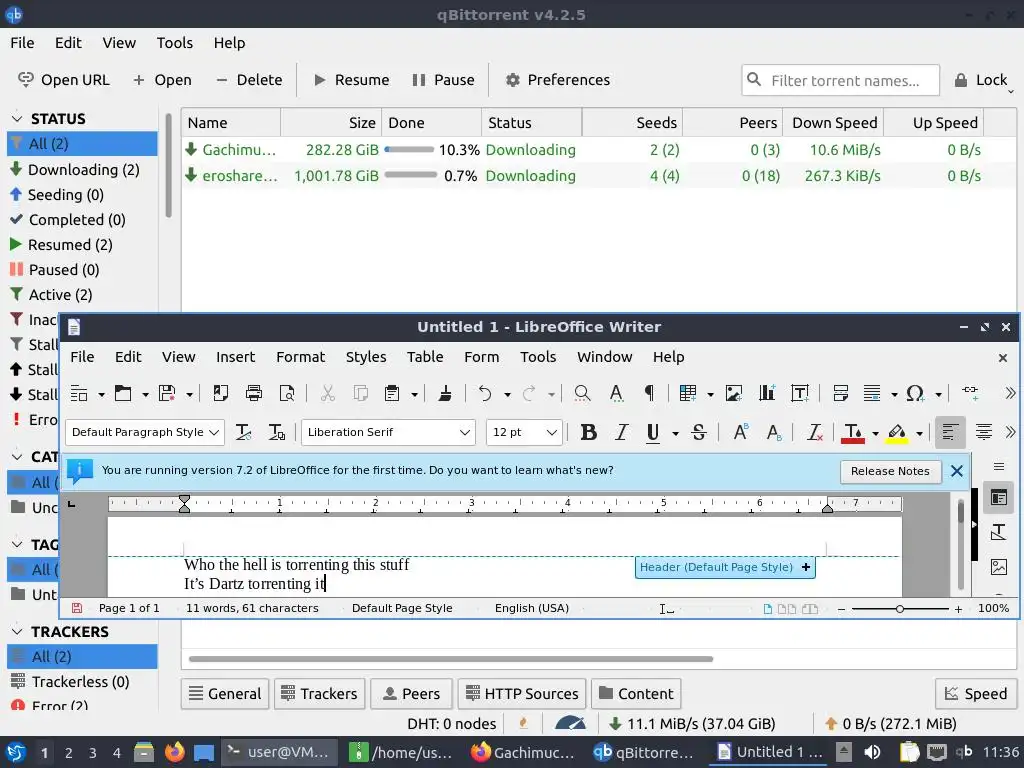
Task: Click the Insert Chart icon
Action: [767, 393]
